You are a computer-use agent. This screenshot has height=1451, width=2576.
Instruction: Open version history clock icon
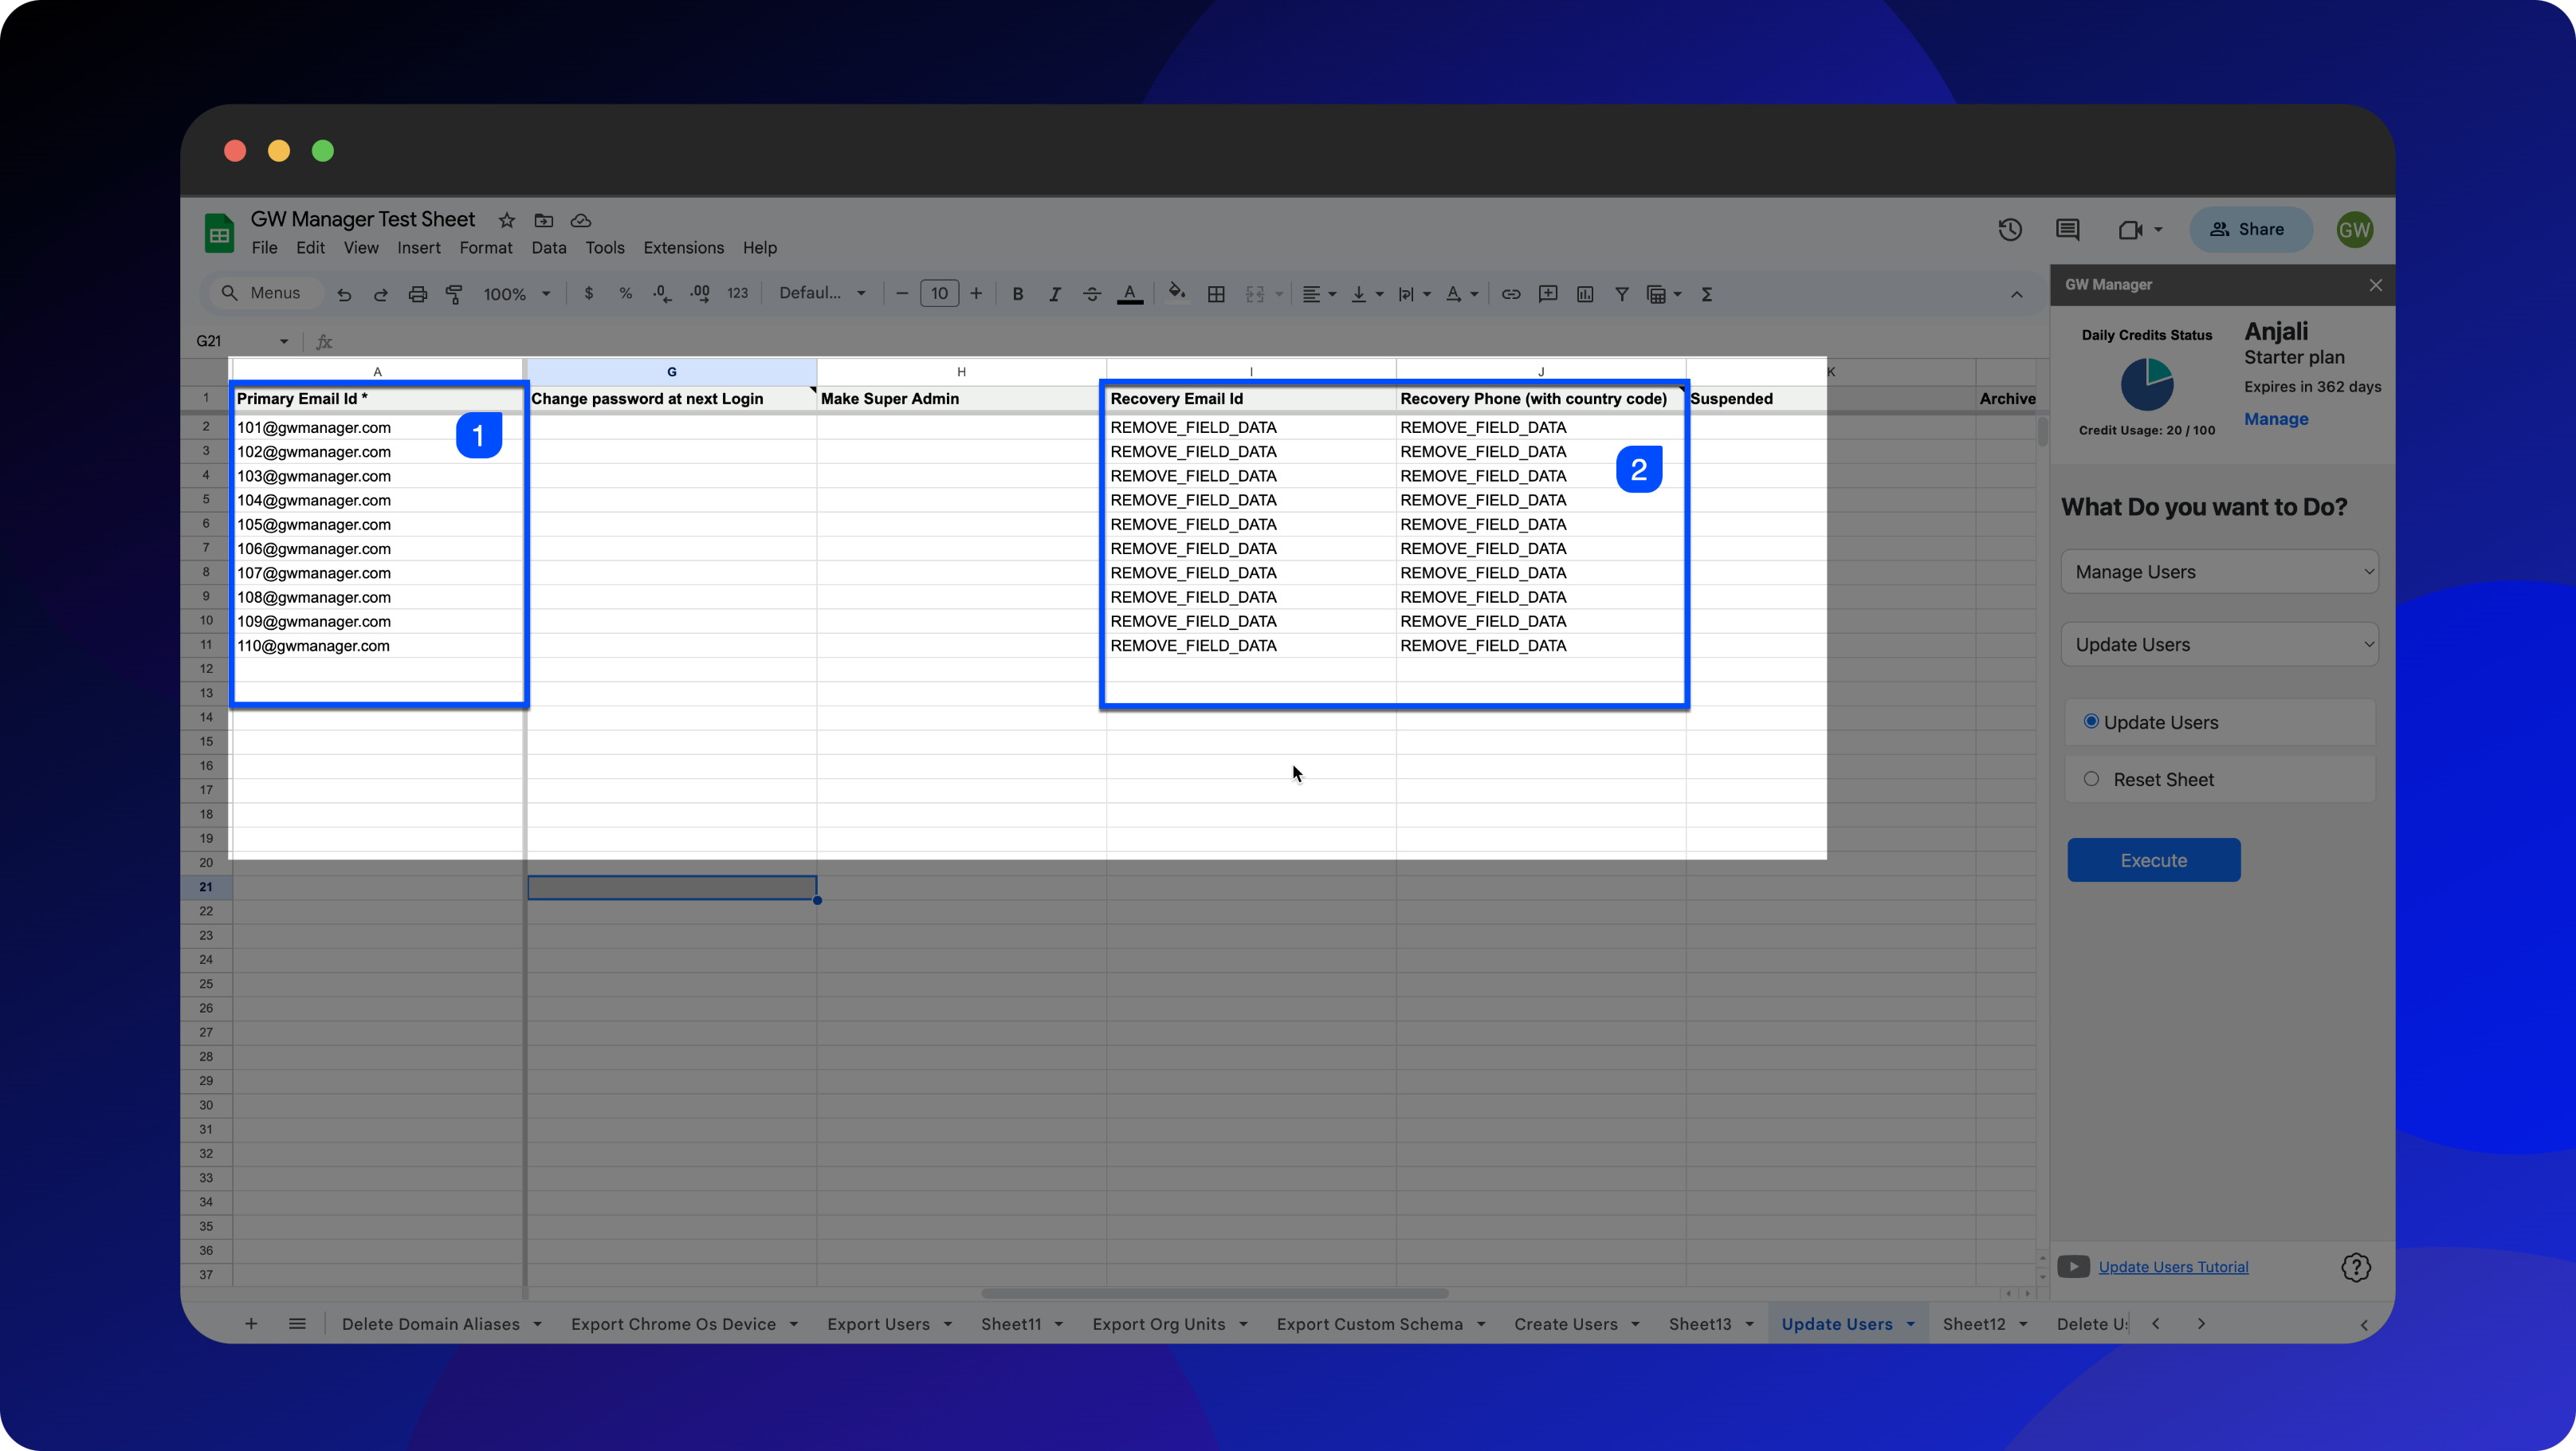(2010, 230)
